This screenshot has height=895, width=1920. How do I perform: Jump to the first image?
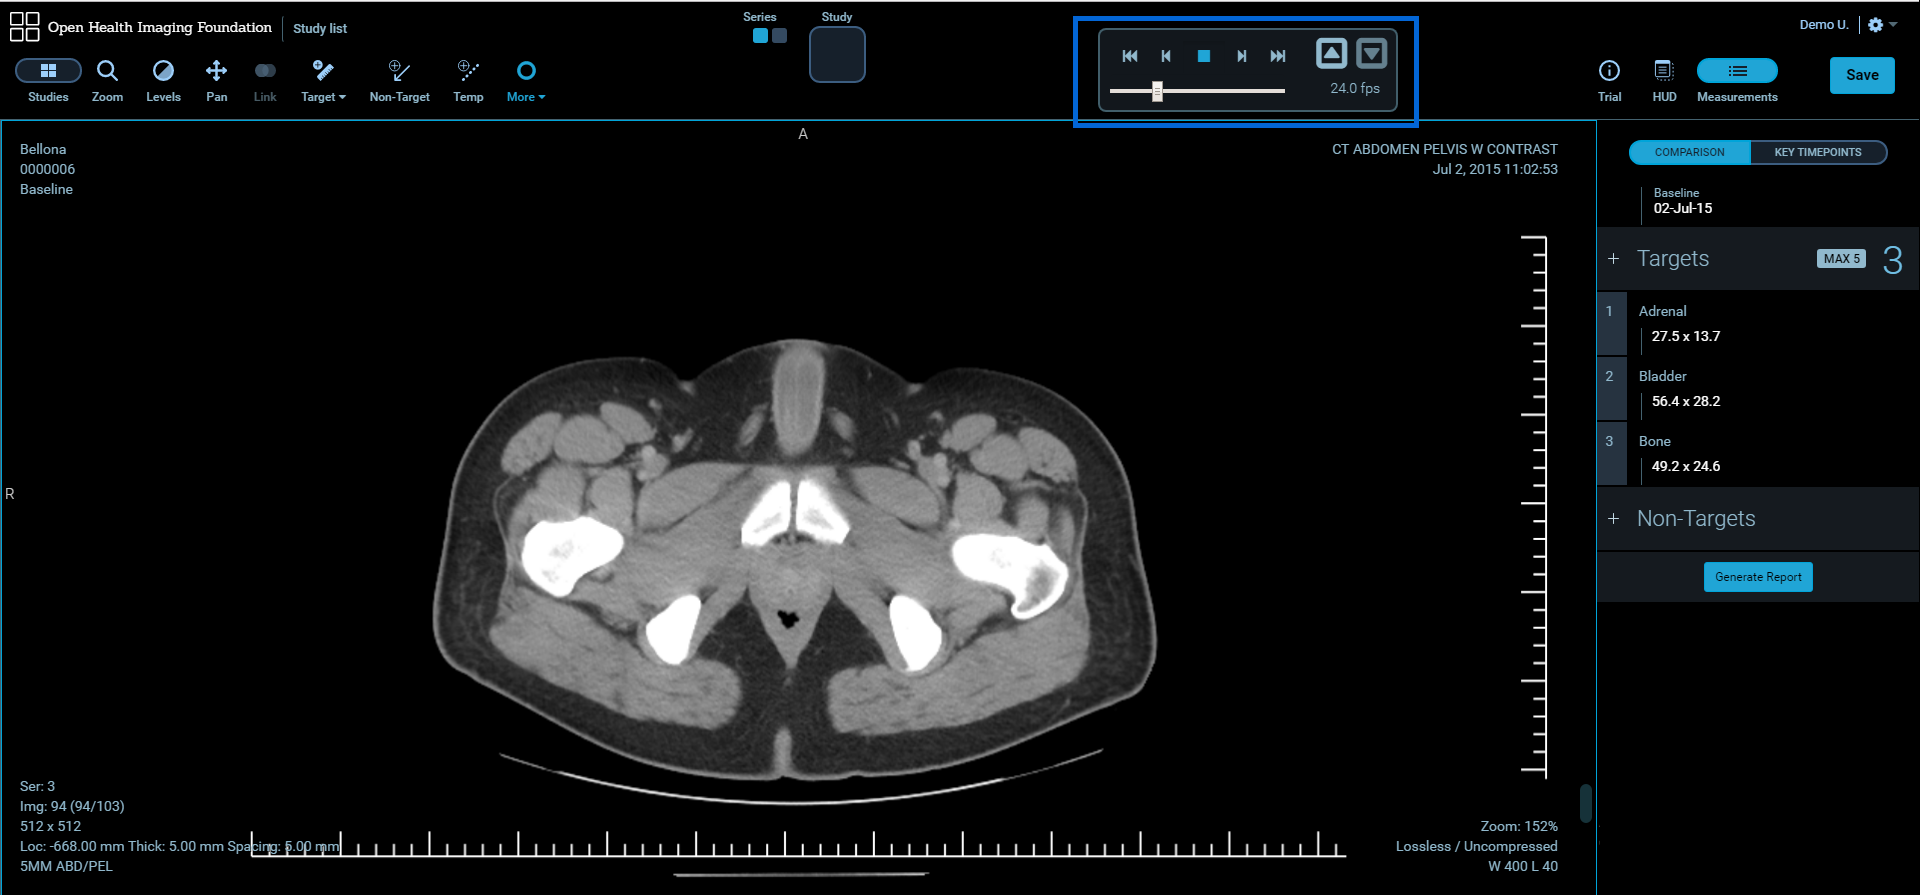tap(1130, 56)
